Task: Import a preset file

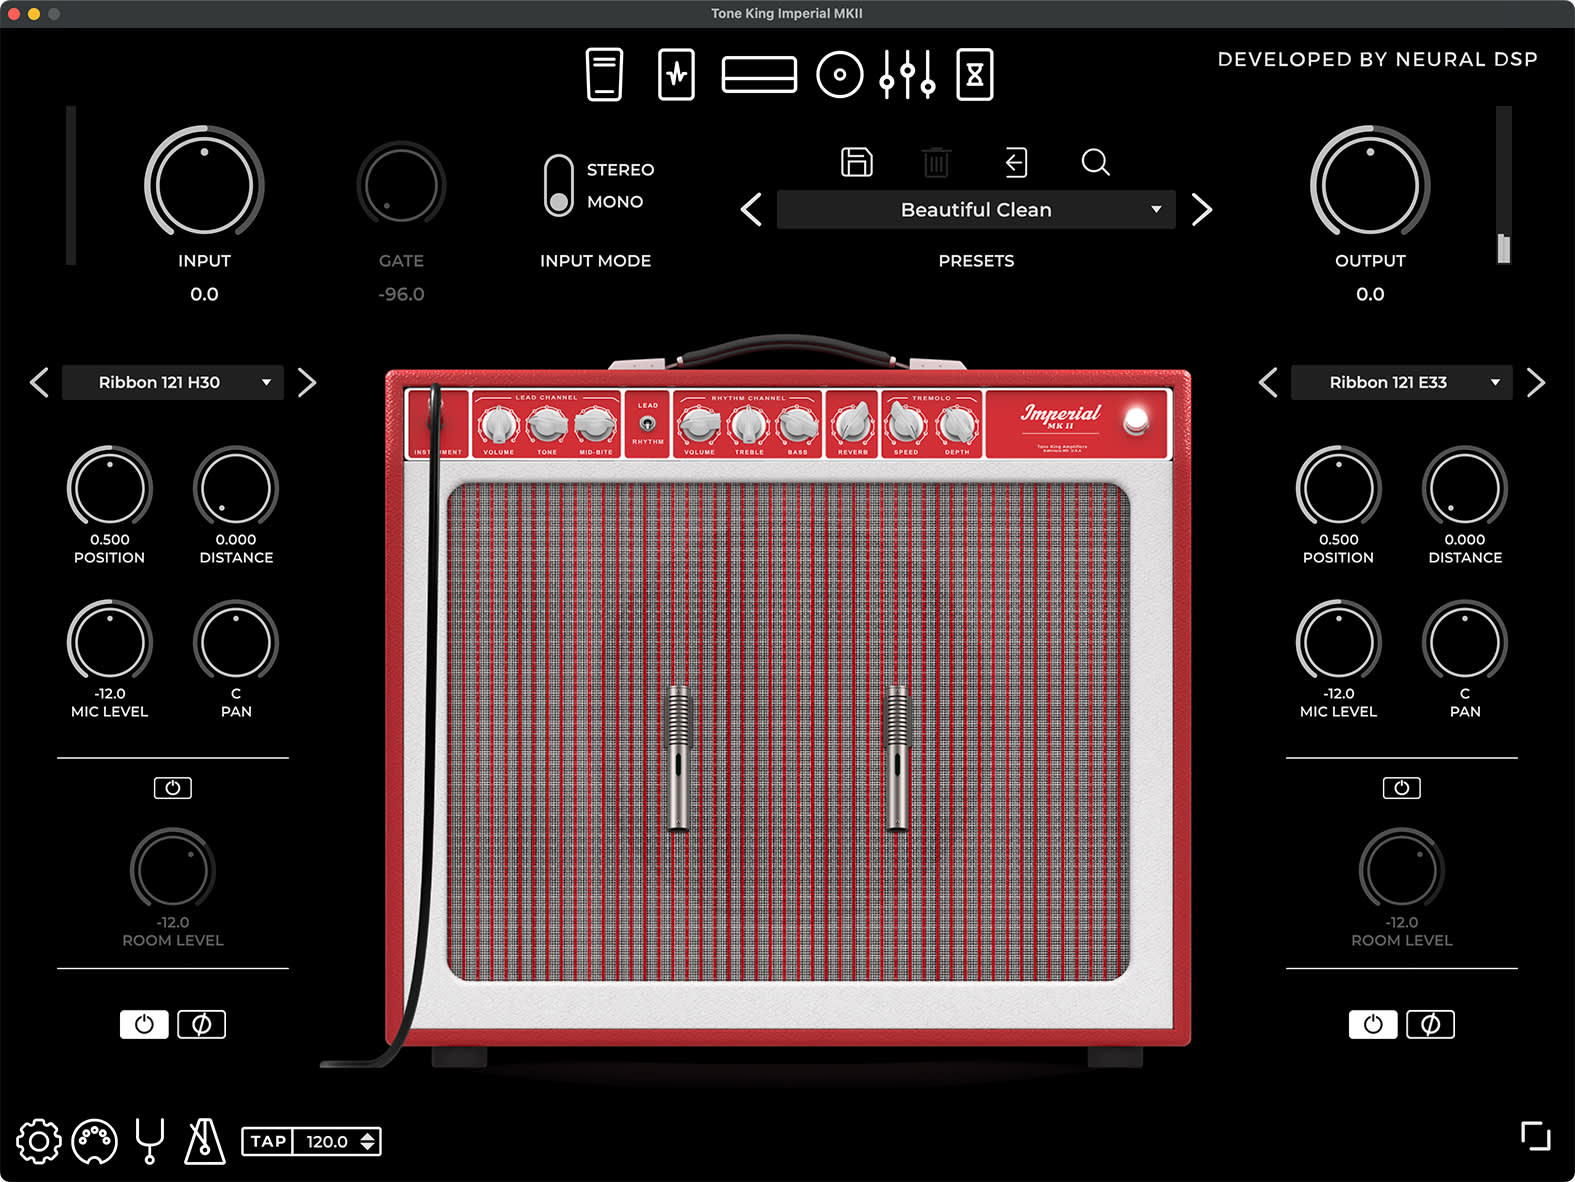Action: coord(1016,162)
